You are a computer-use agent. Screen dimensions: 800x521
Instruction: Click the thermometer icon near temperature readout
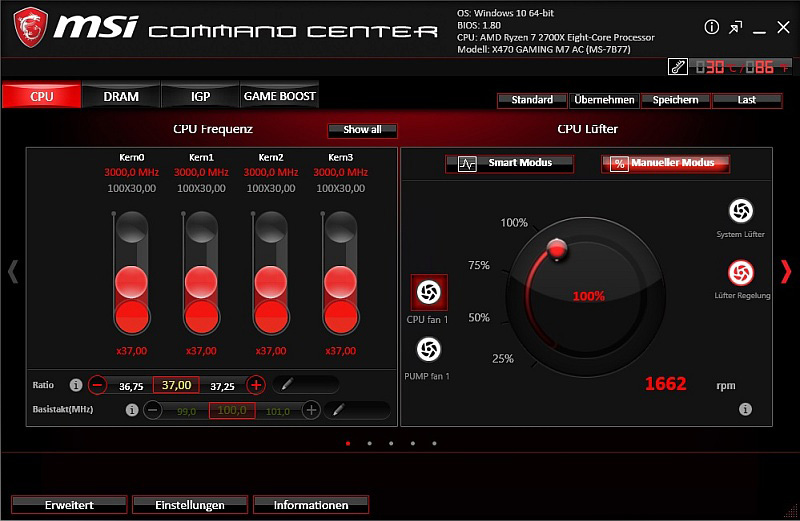coord(678,66)
